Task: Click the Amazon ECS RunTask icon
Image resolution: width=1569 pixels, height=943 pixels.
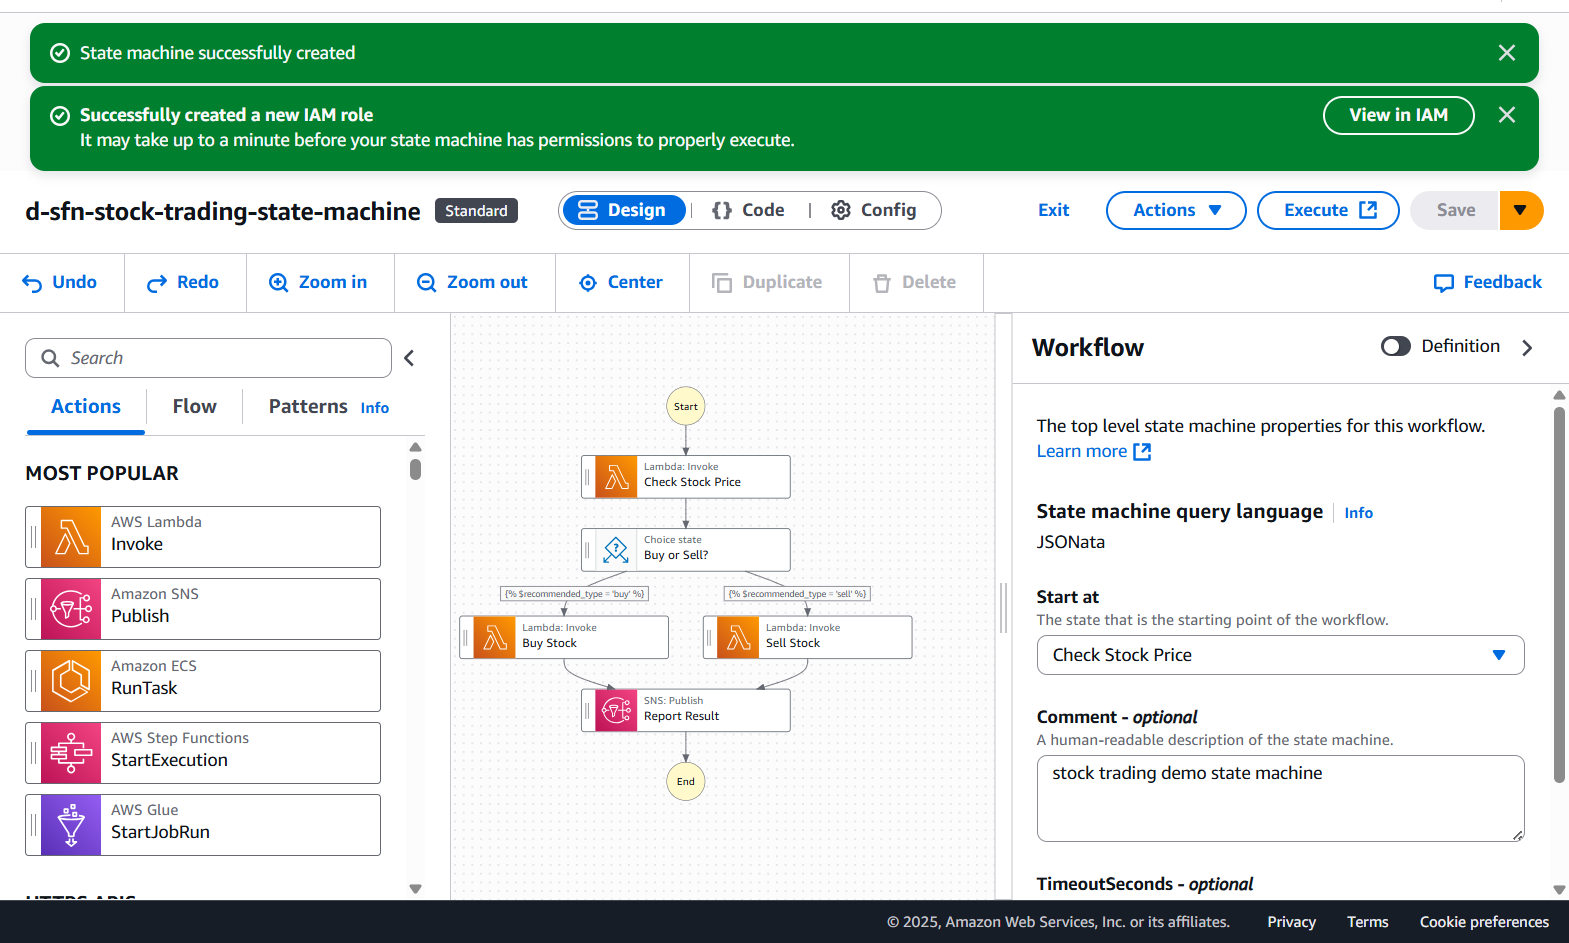Action: click(71, 681)
